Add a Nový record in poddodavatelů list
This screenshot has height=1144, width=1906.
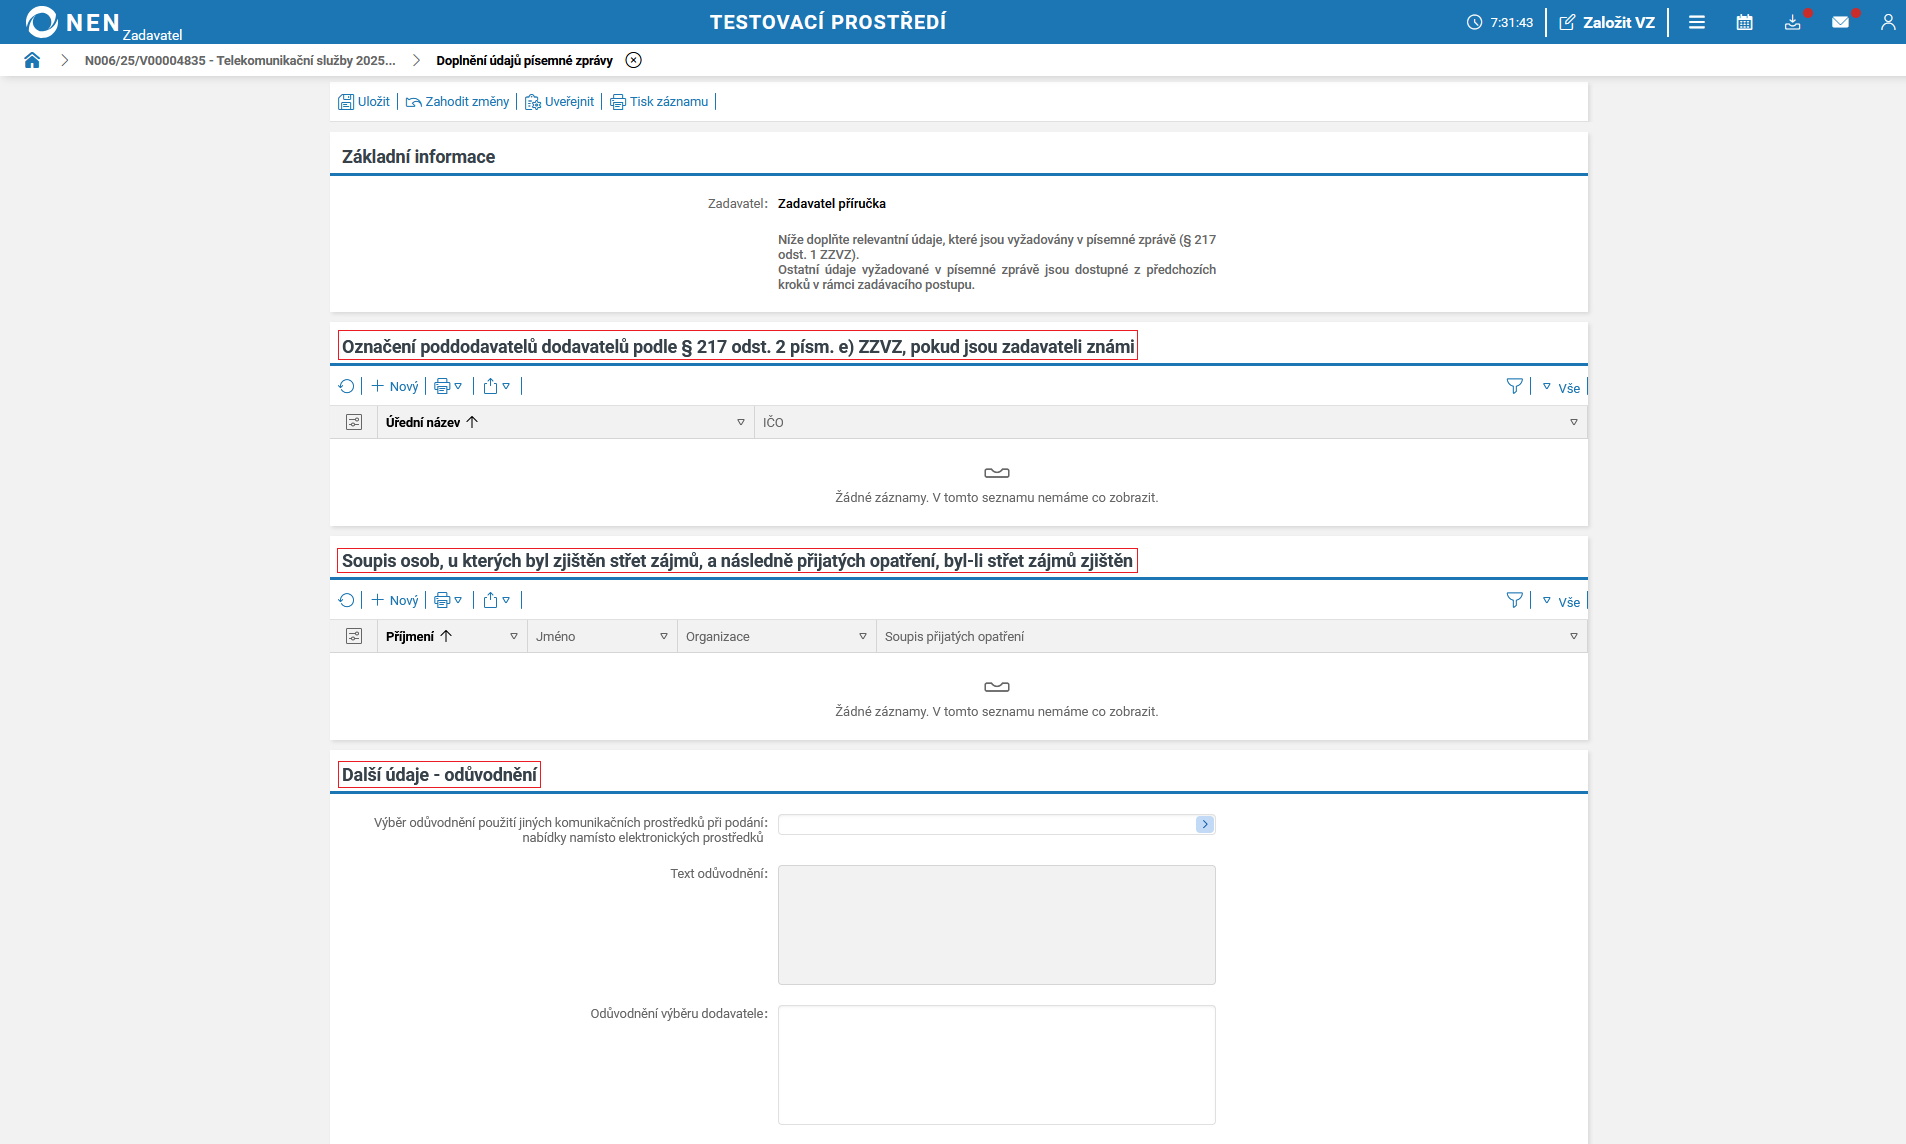point(395,386)
